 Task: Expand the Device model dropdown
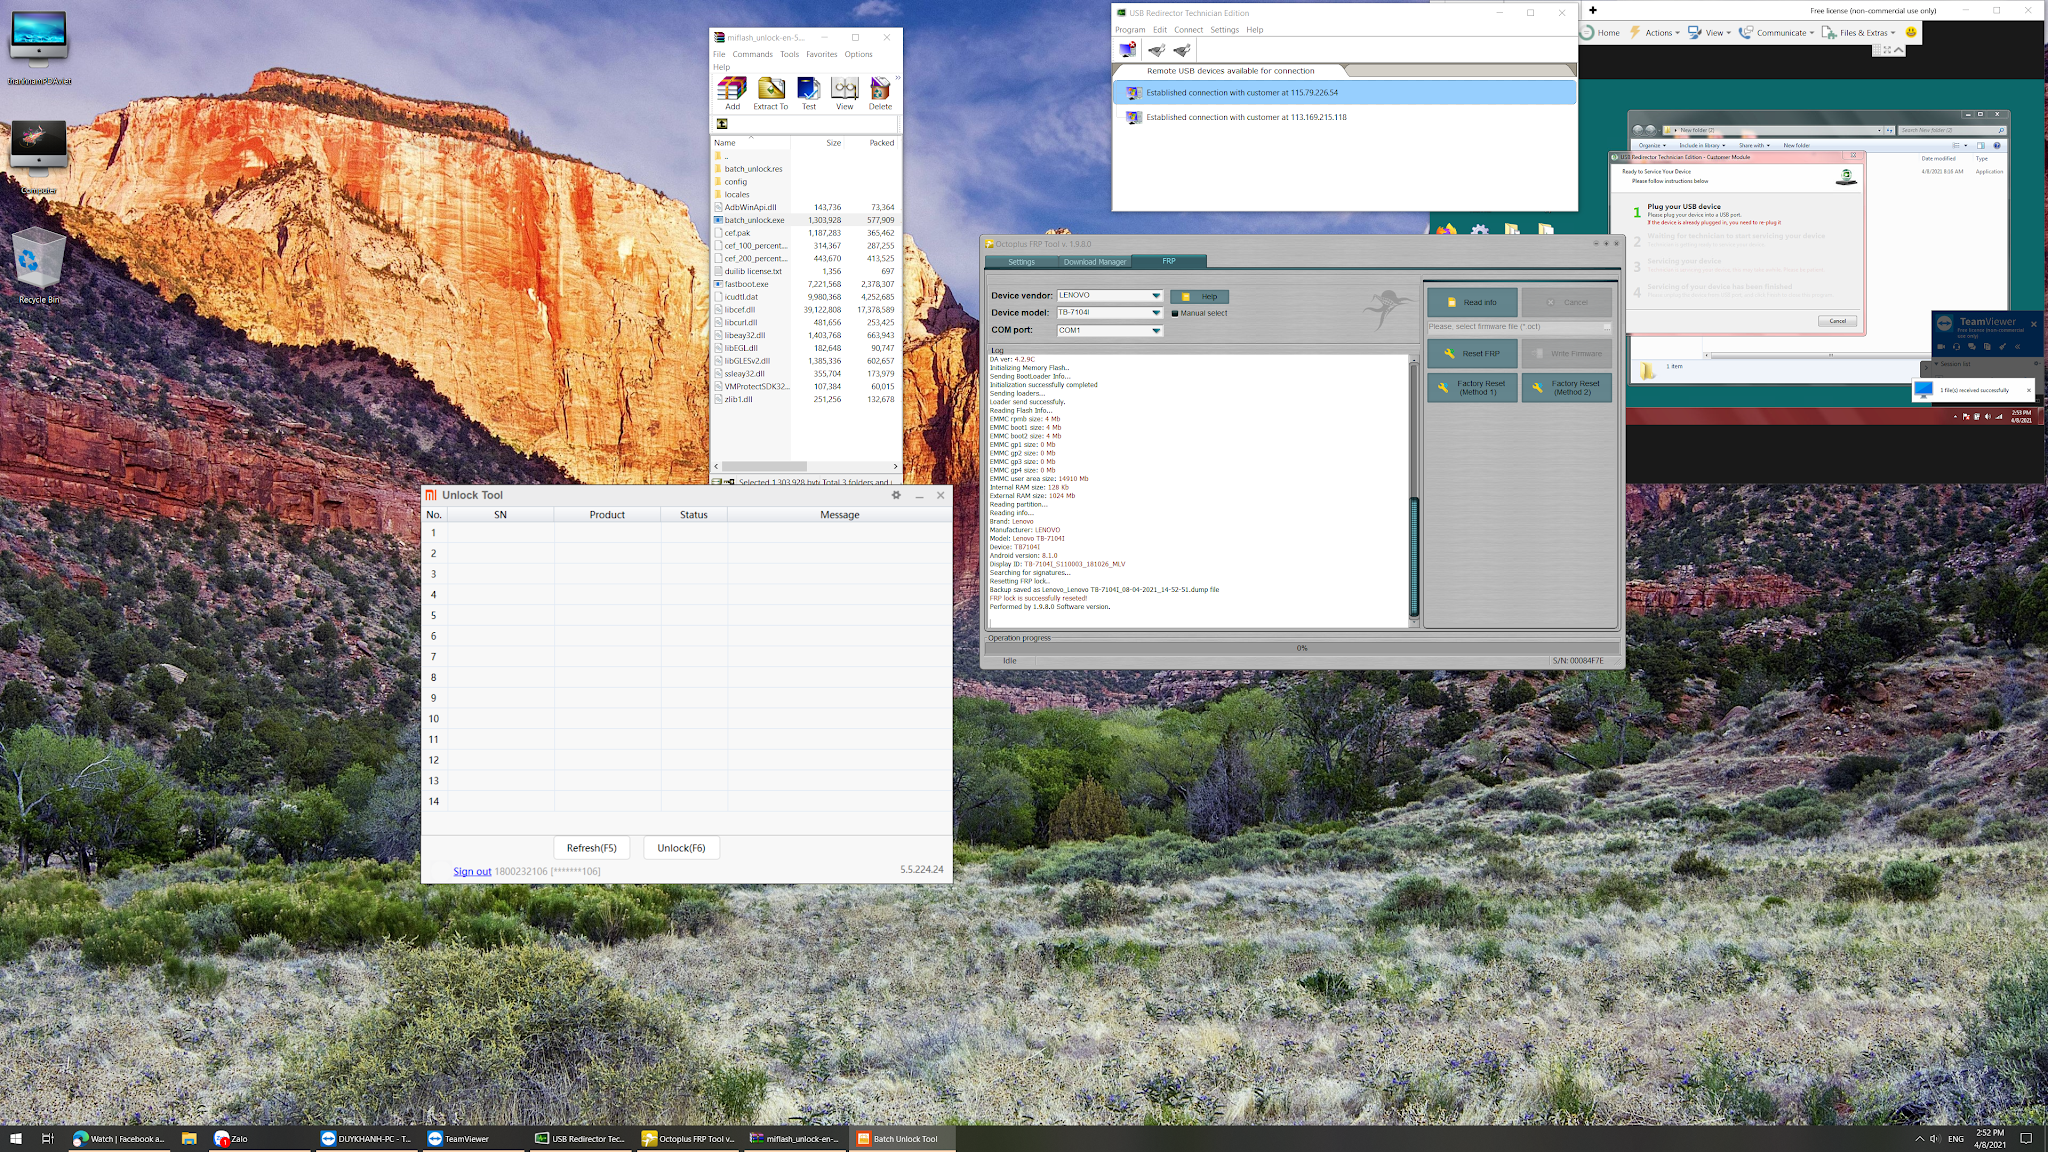(x=1156, y=313)
